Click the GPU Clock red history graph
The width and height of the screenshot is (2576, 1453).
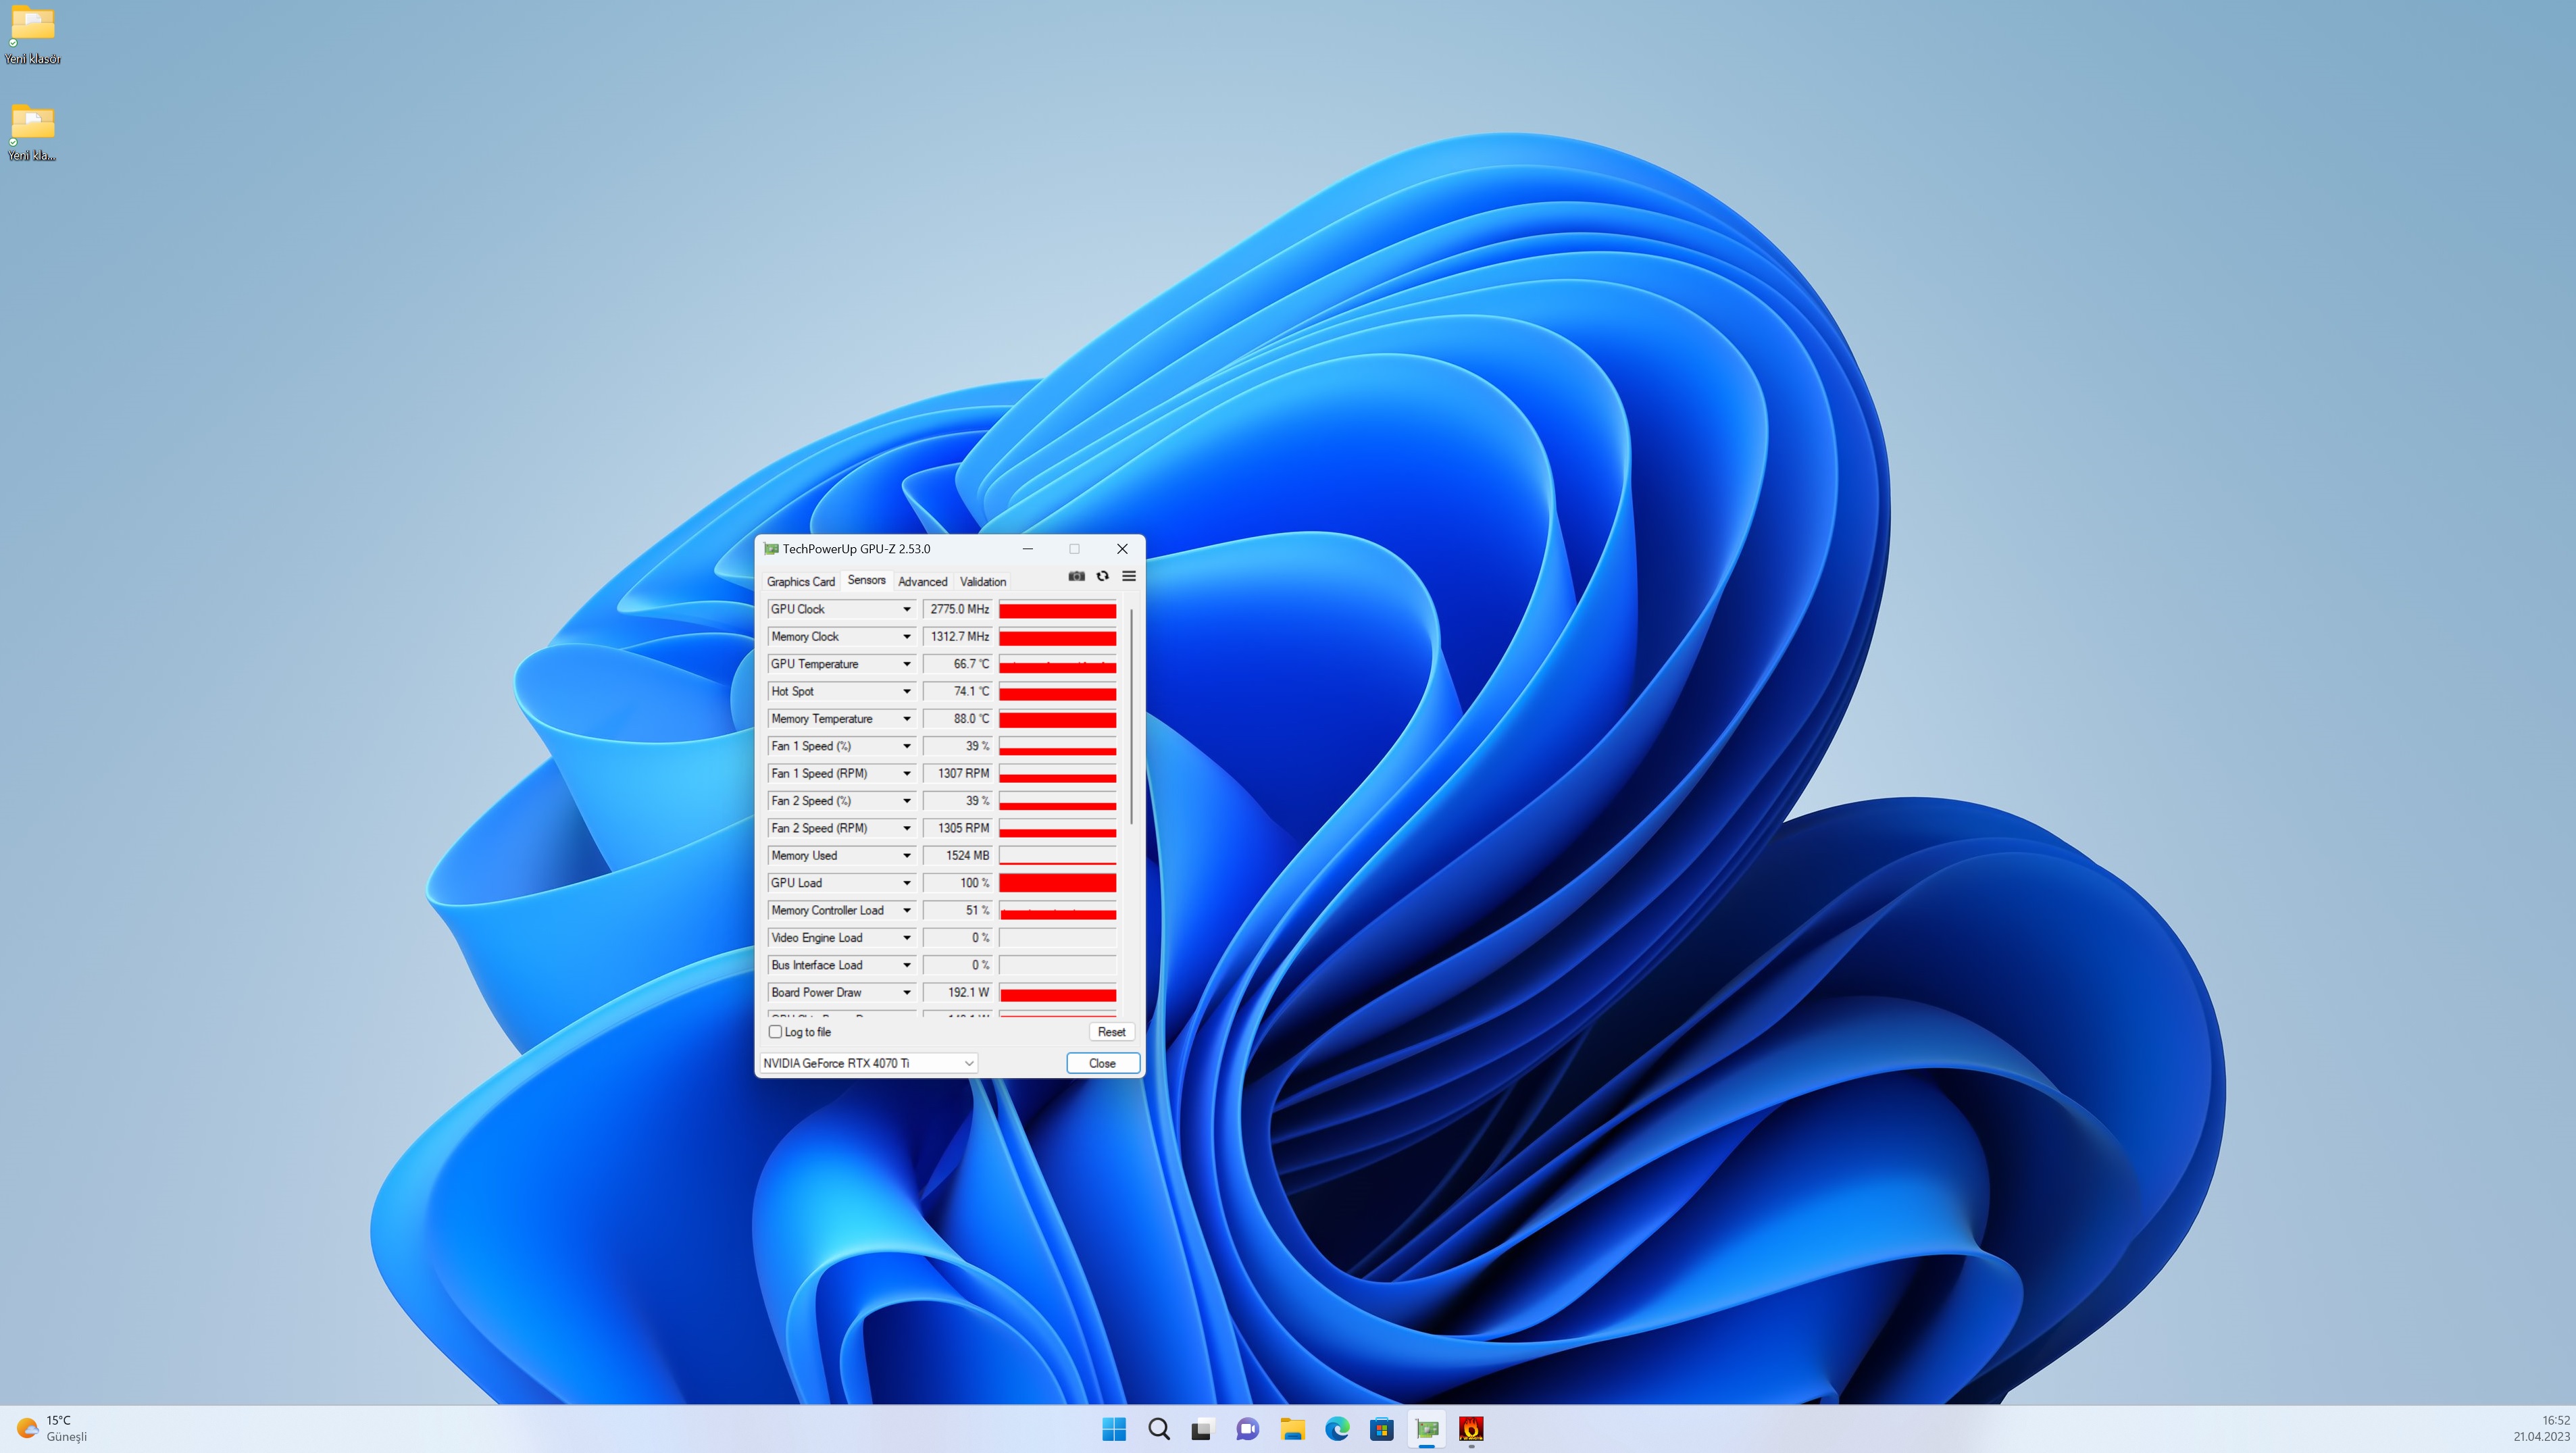click(1057, 609)
